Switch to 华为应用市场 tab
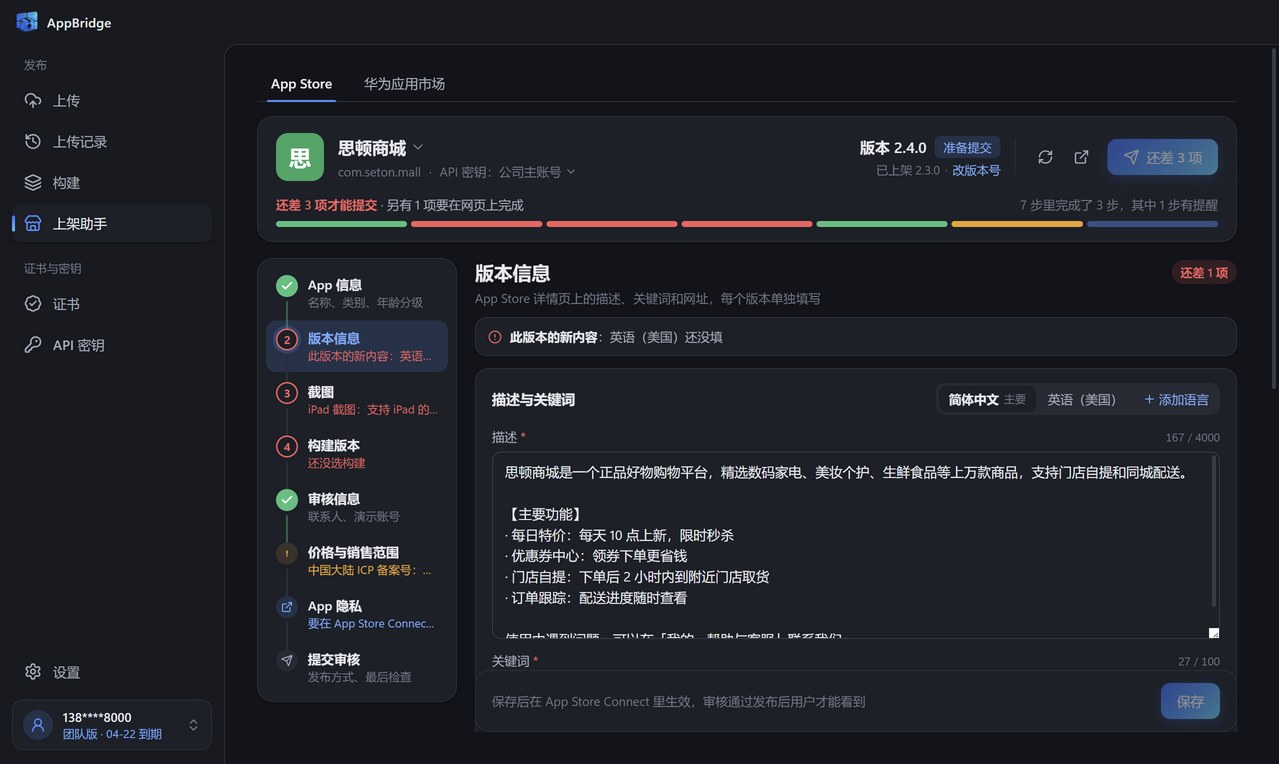This screenshot has width=1279, height=764. (x=404, y=84)
